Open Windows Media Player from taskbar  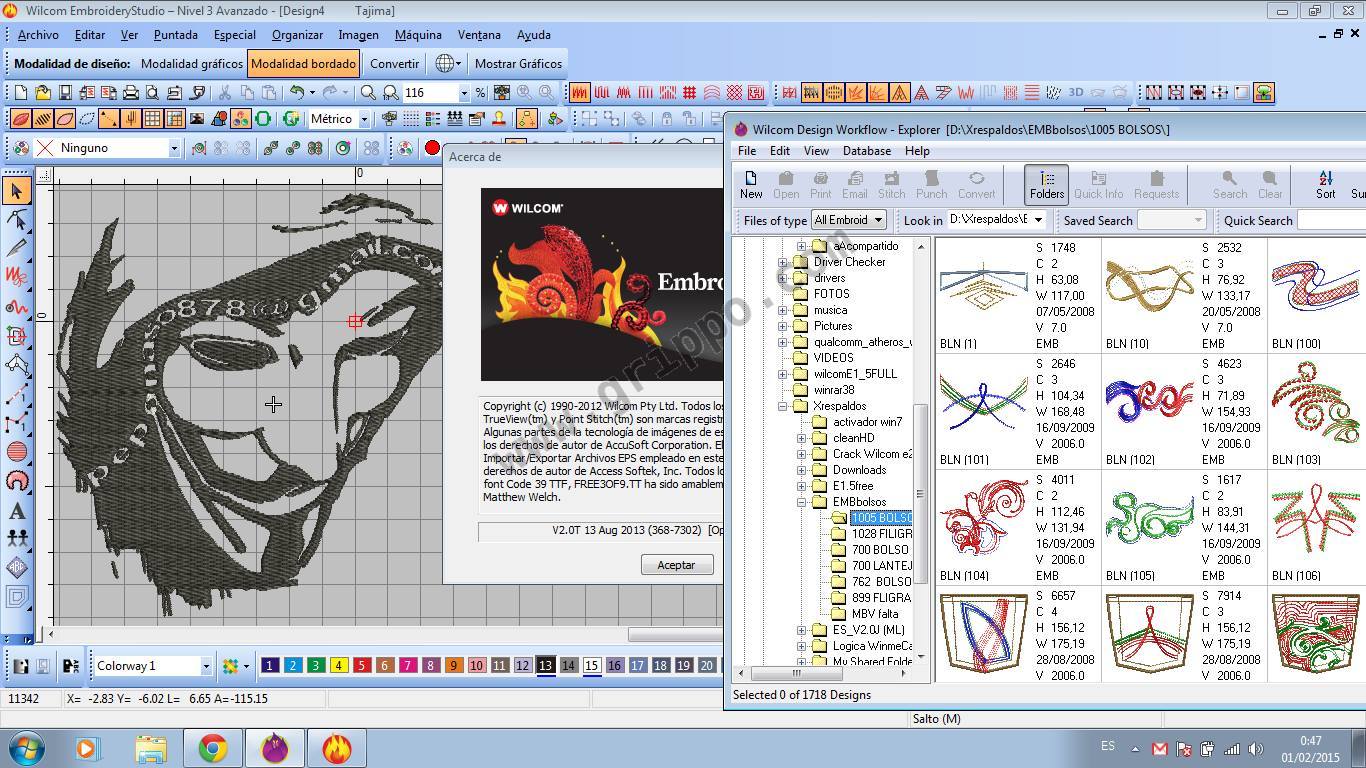tap(87, 748)
